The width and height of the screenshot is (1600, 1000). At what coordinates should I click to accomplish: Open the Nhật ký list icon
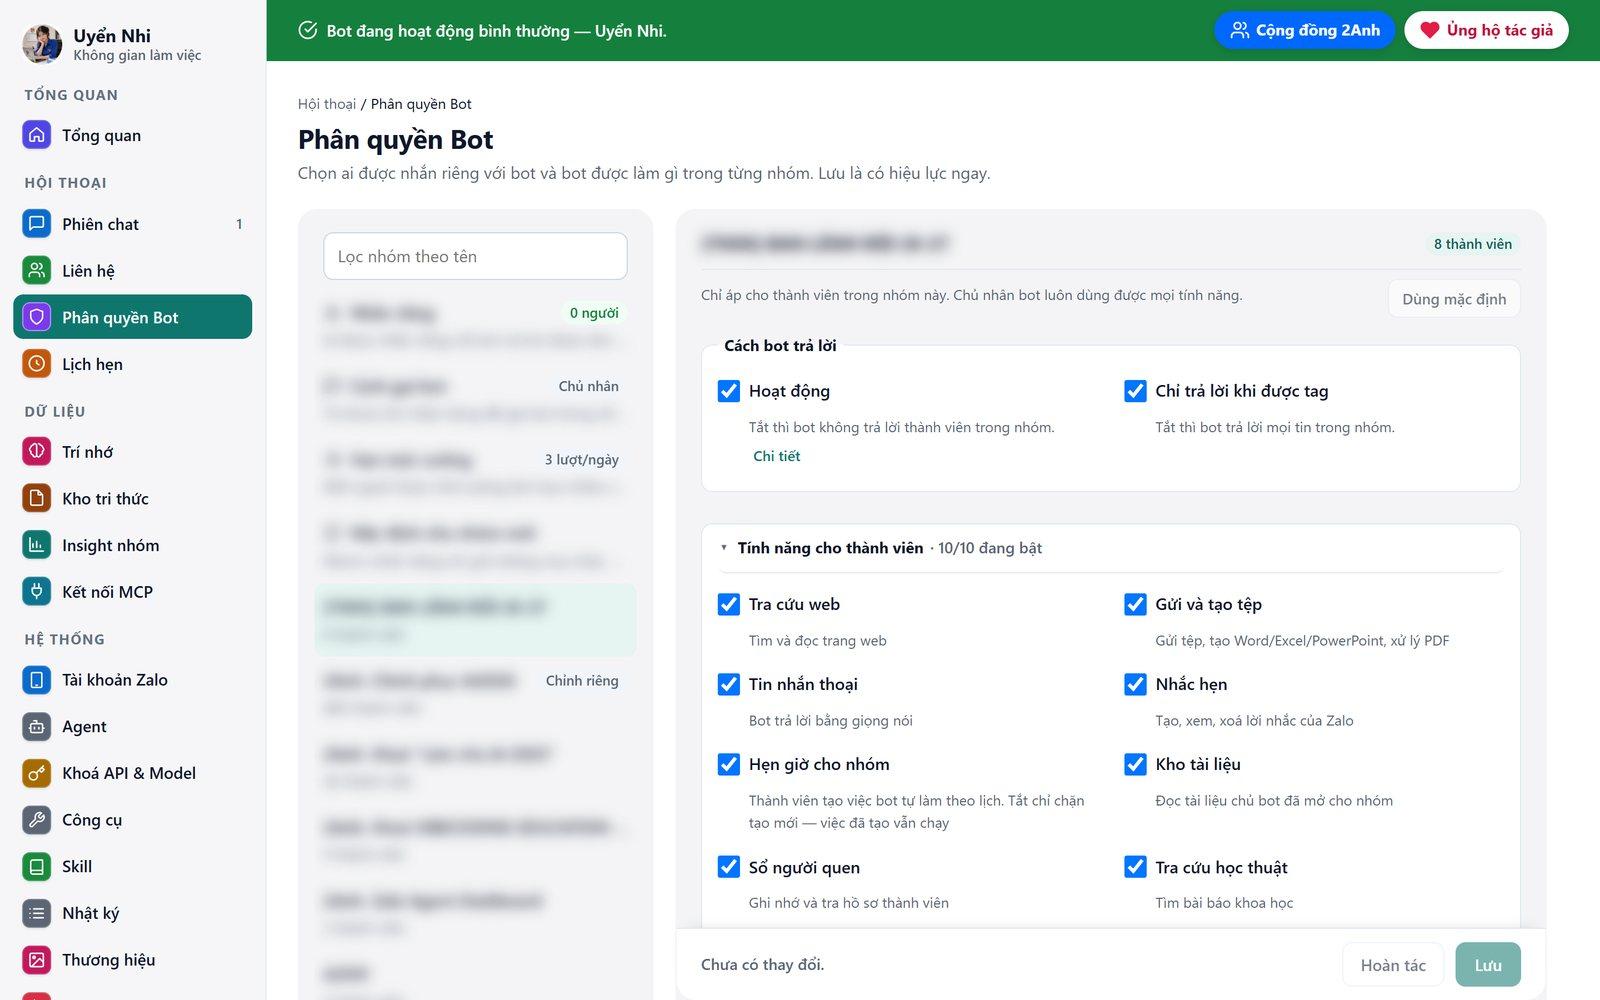(x=37, y=913)
